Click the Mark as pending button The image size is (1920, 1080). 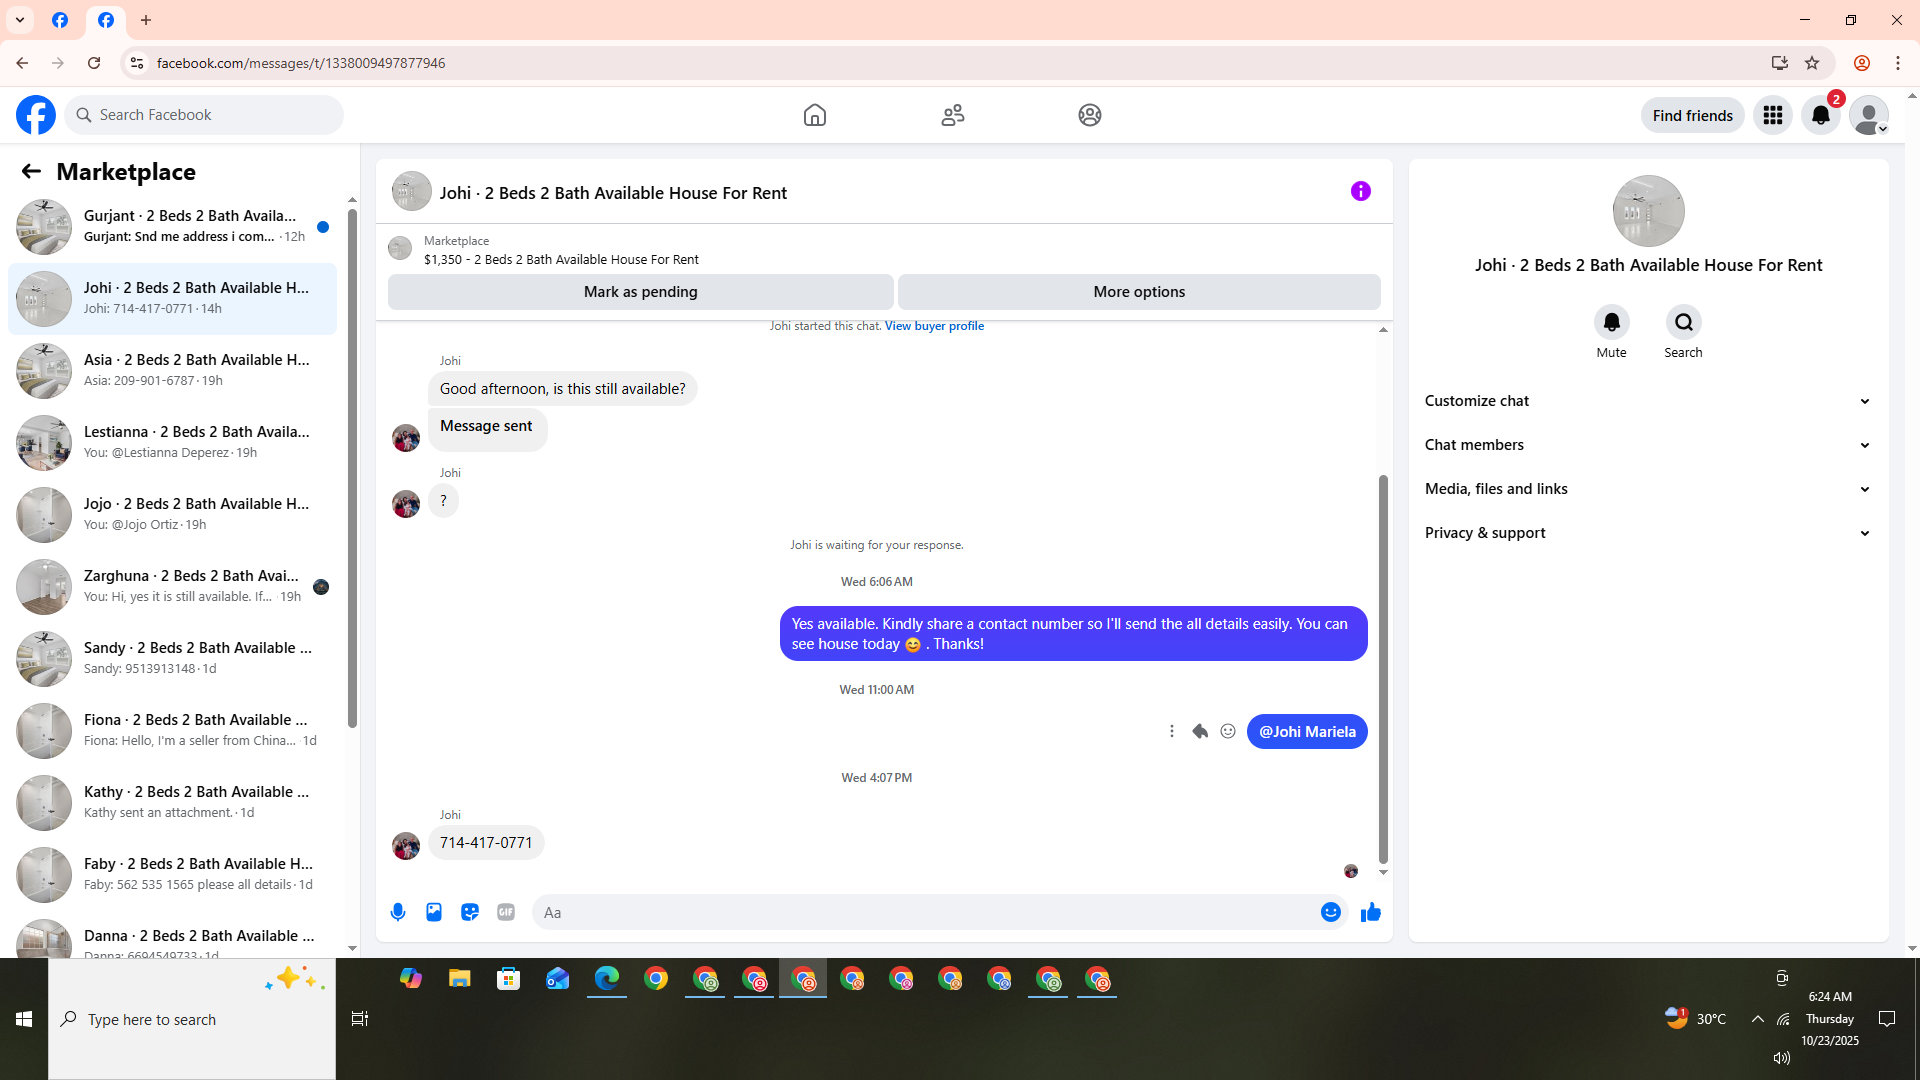pos(640,292)
